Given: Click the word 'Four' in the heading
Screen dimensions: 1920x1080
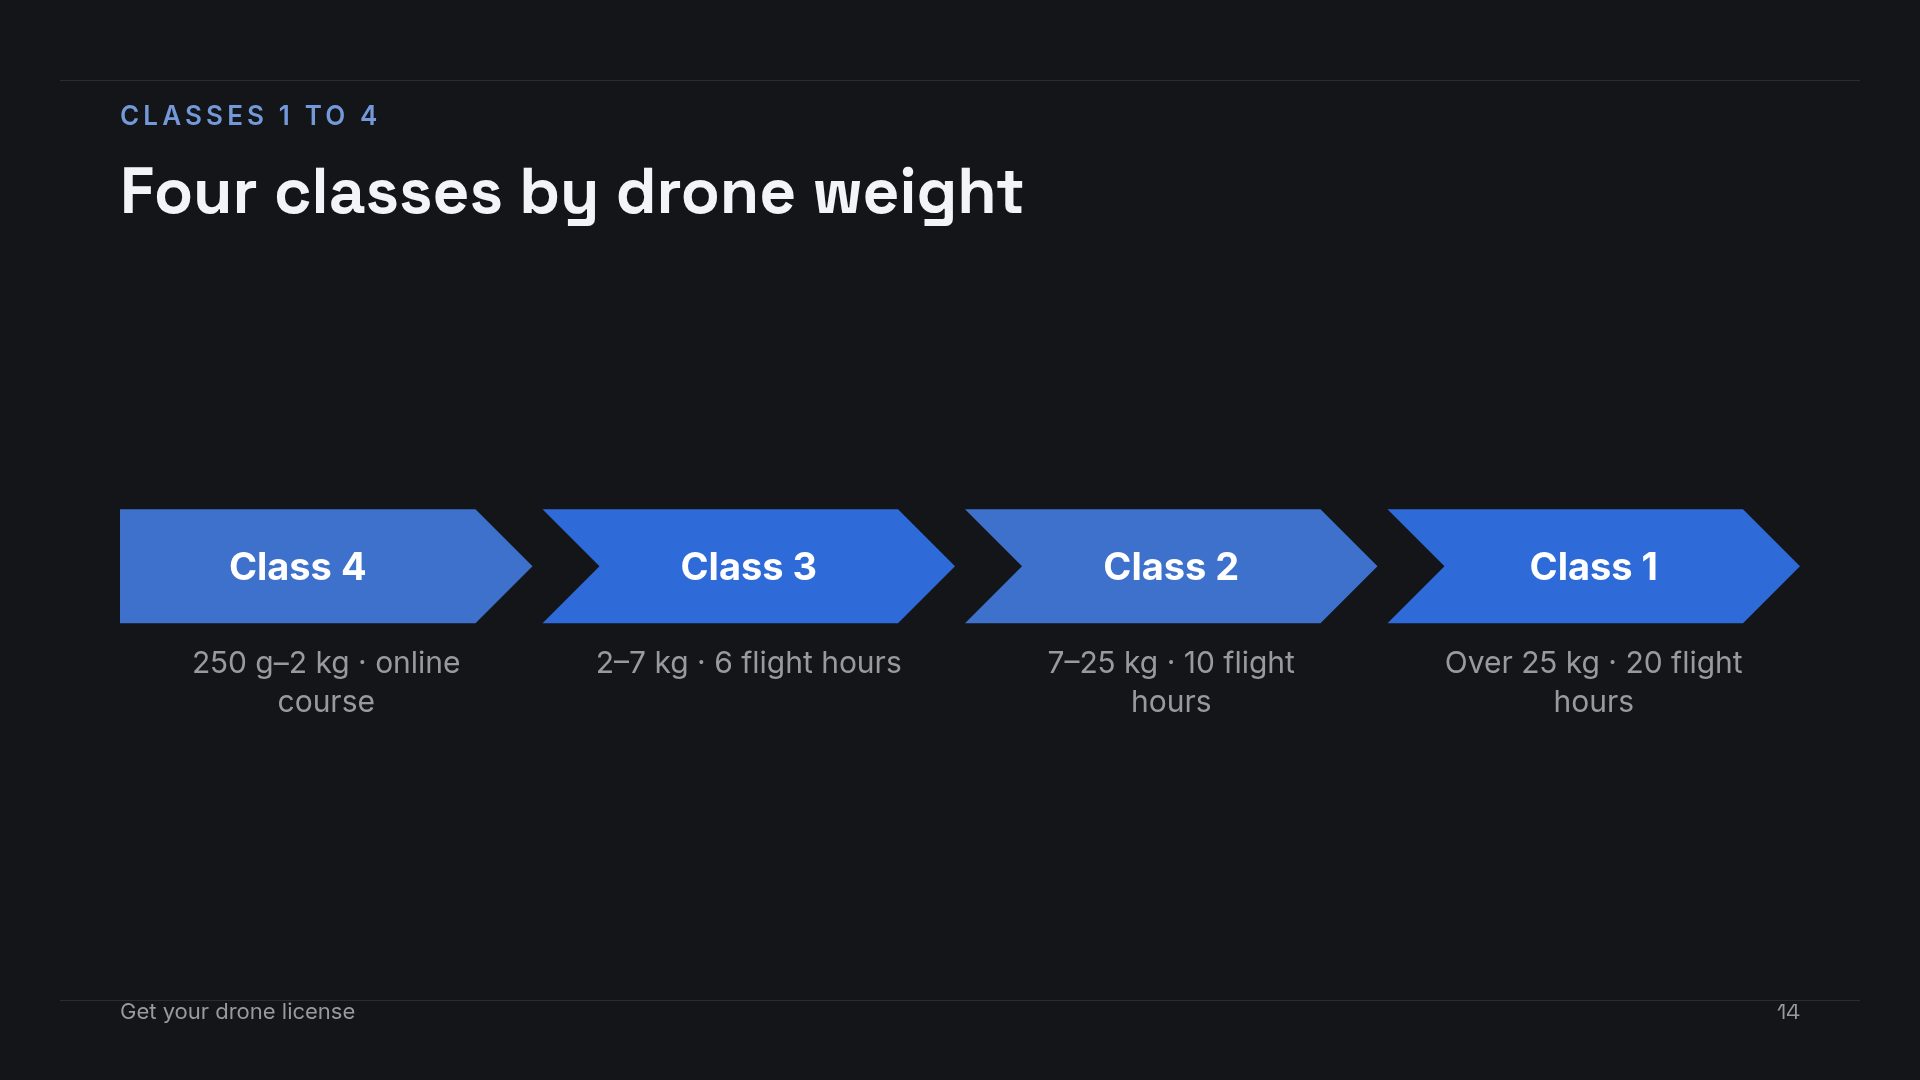Looking at the screenshot, I should coord(188,192).
